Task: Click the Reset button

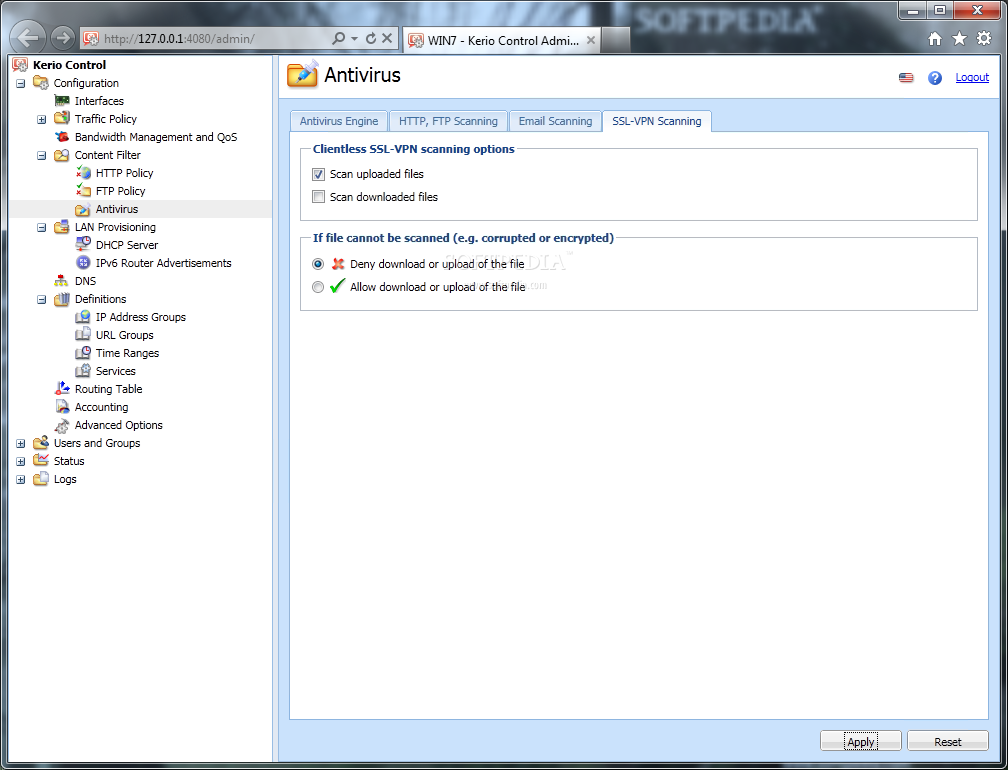Action: coord(948,741)
